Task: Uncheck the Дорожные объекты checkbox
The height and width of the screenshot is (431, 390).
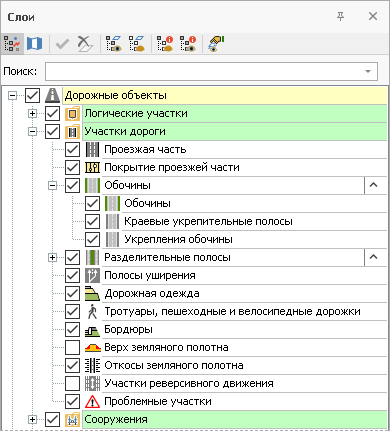Action: tap(33, 96)
